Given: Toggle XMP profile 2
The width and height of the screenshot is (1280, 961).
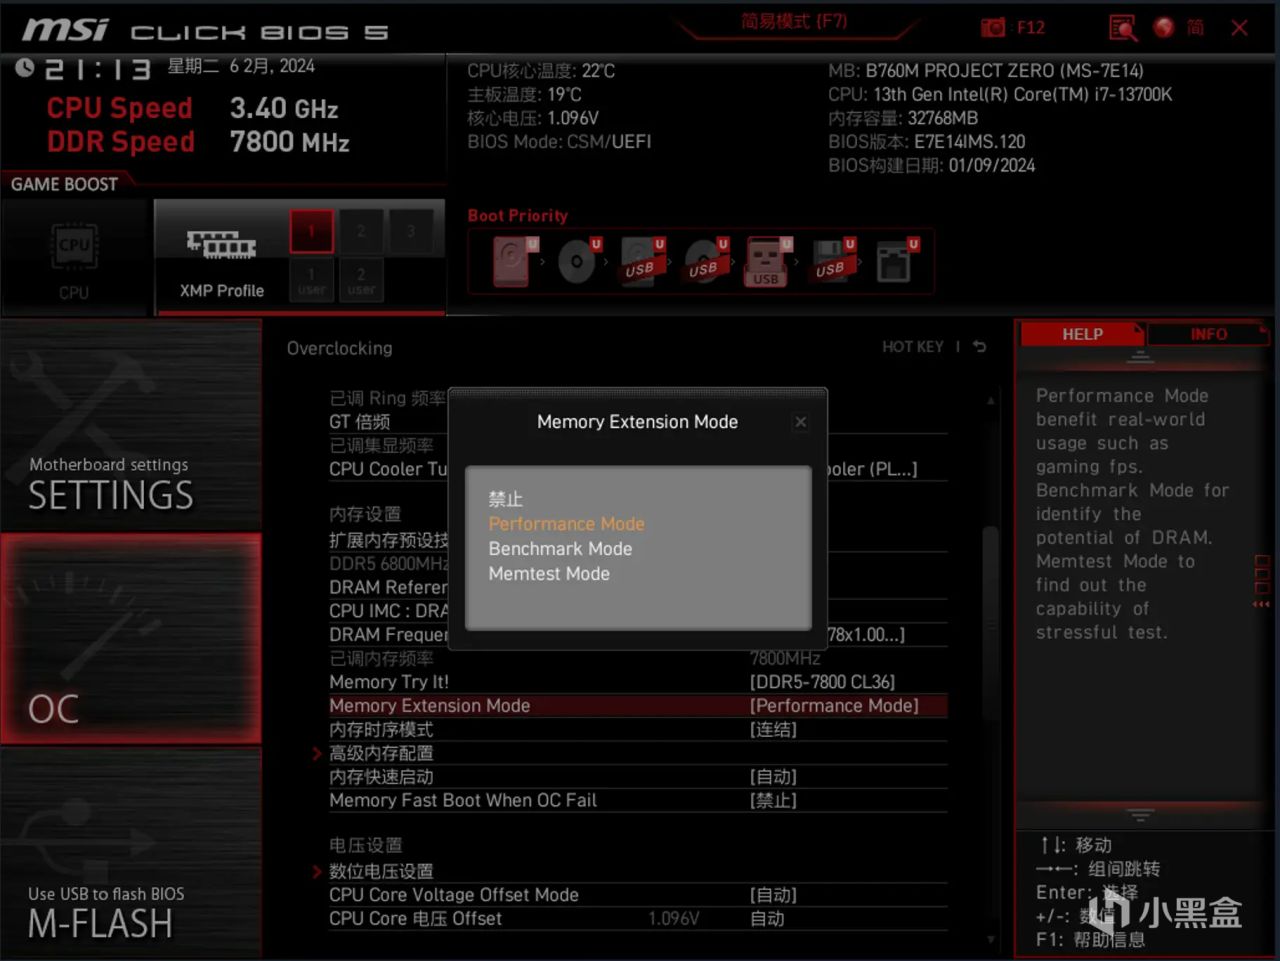Looking at the screenshot, I should [x=361, y=232].
